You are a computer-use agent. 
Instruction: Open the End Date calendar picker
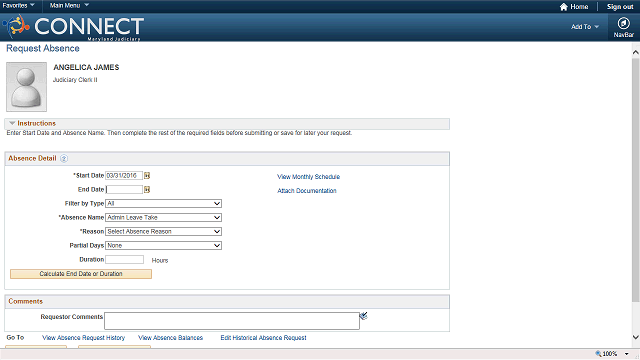point(147,189)
